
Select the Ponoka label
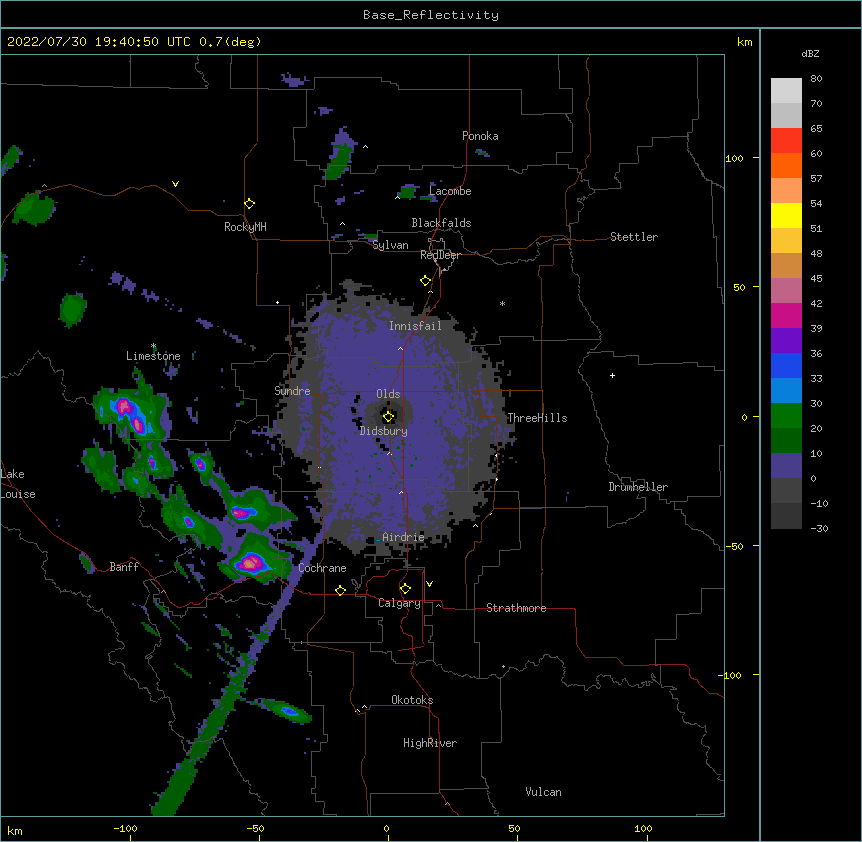coord(480,136)
